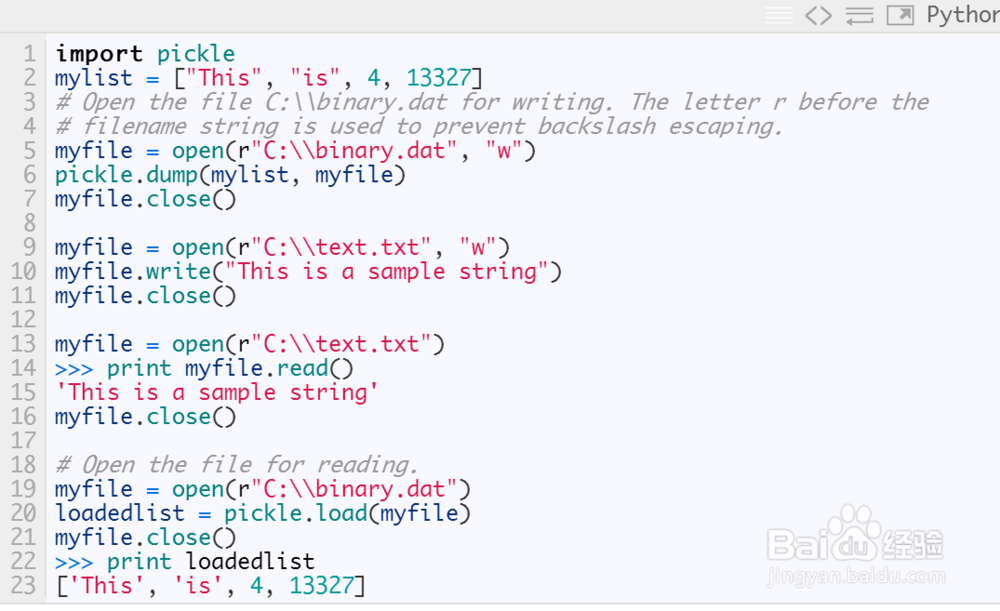Click line number 1 in the gutter
Viewport: 1000px width, 611px height.
click(29, 54)
